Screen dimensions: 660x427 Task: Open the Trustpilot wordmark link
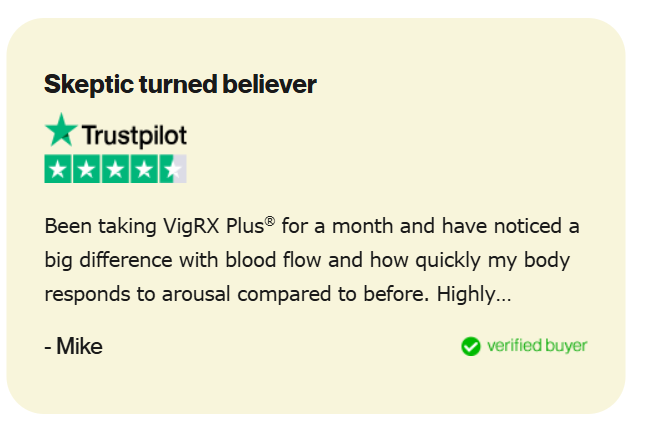(x=133, y=135)
